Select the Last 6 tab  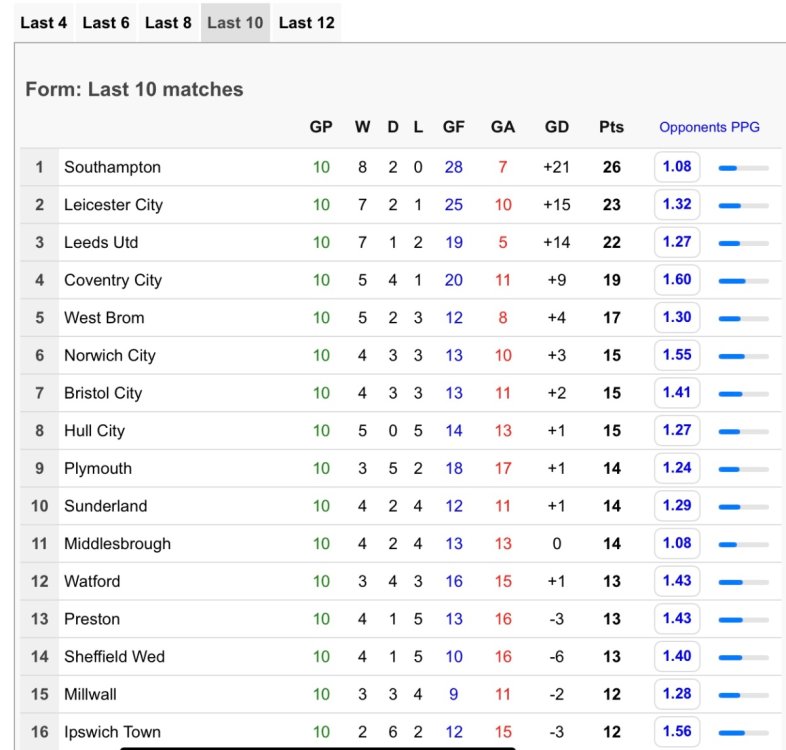tap(106, 22)
